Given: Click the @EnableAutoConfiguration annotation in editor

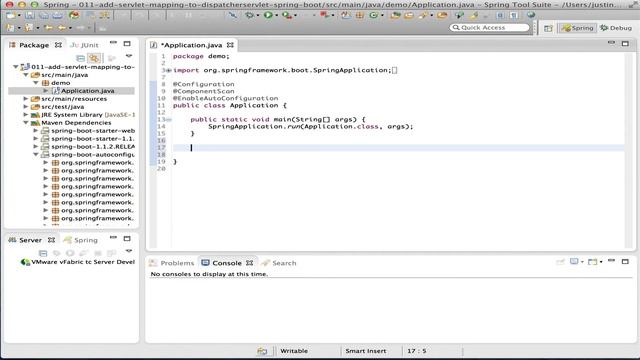Looking at the screenshot, I should click(225, 98).
